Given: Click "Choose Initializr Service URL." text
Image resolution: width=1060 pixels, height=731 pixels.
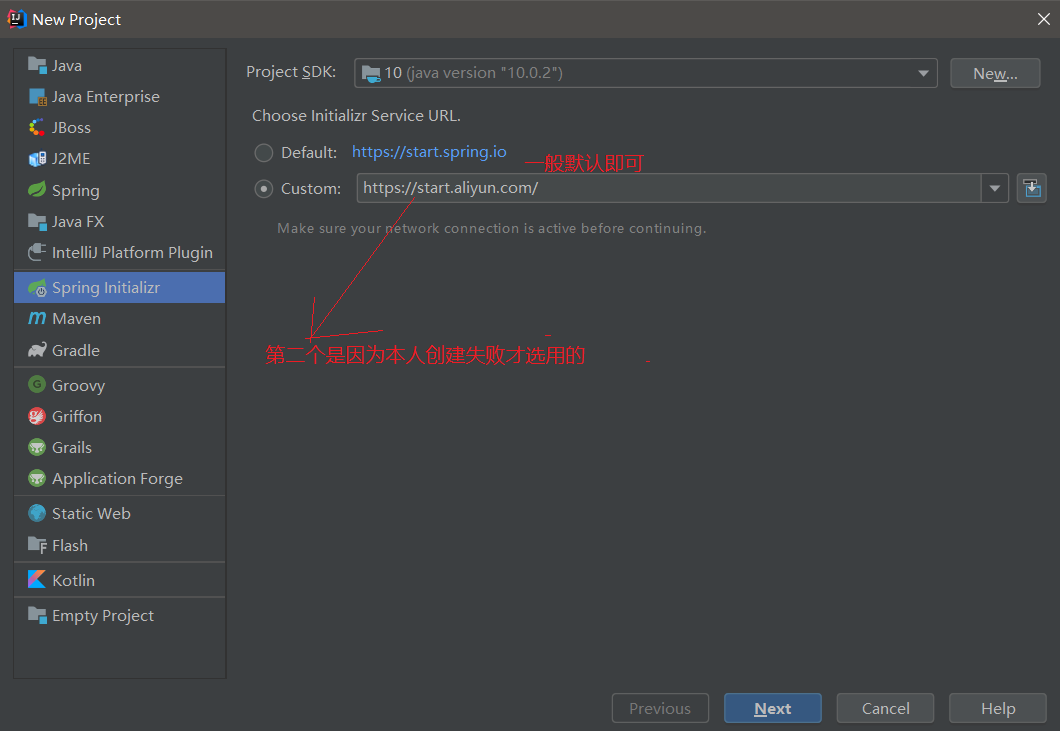Looking at the screenshot, I should pos(356,116).
